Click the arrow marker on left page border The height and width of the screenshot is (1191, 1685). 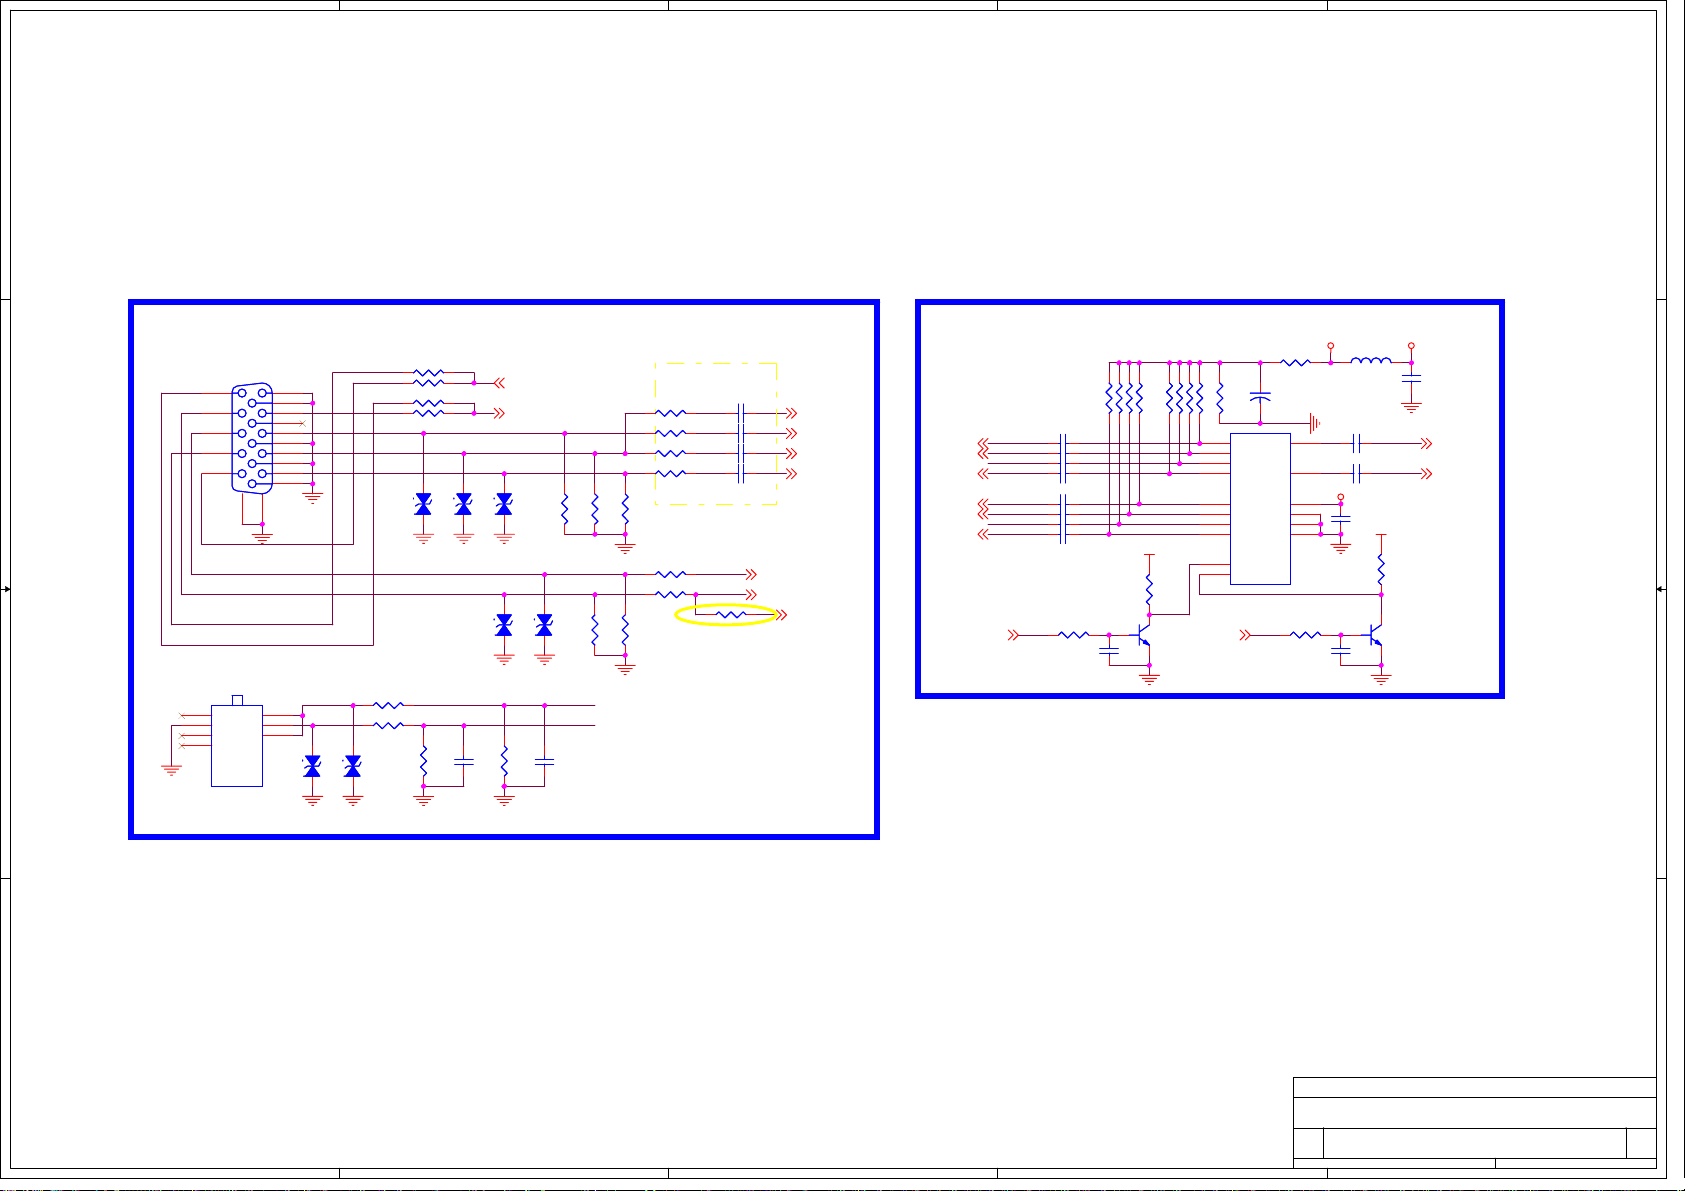6,590
